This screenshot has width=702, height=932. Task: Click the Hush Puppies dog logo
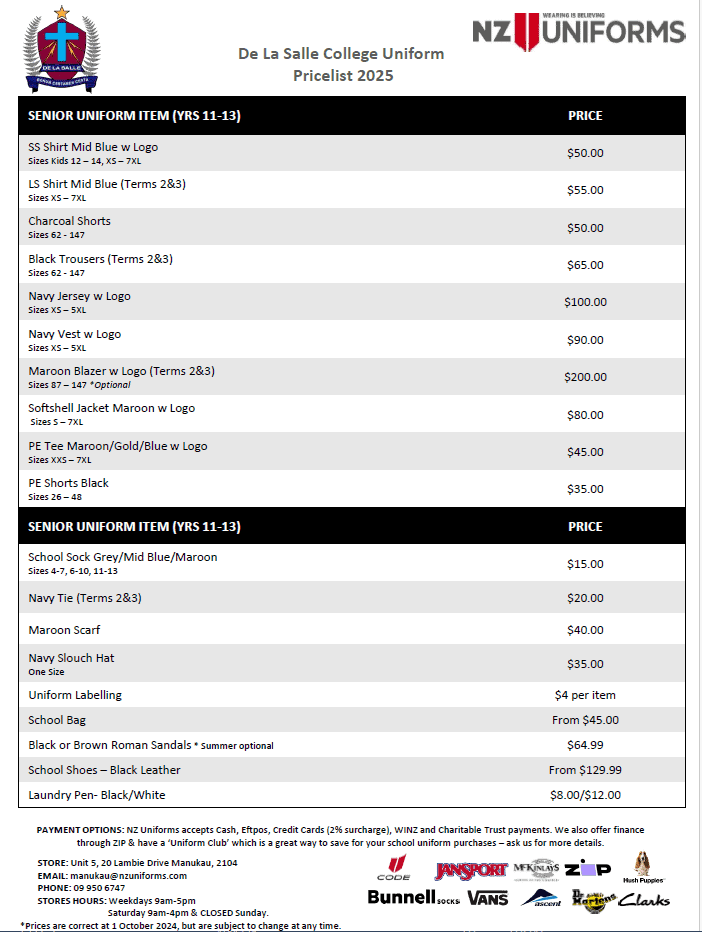click(x=642, y=868)
